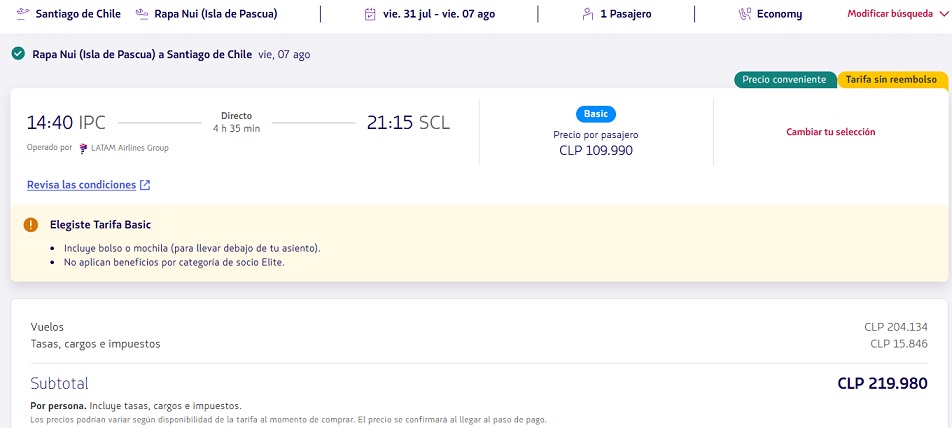Viewport: 952px width, 428px height.
Task: Click the seat icon beside Economy
Action: pos(744,14)
